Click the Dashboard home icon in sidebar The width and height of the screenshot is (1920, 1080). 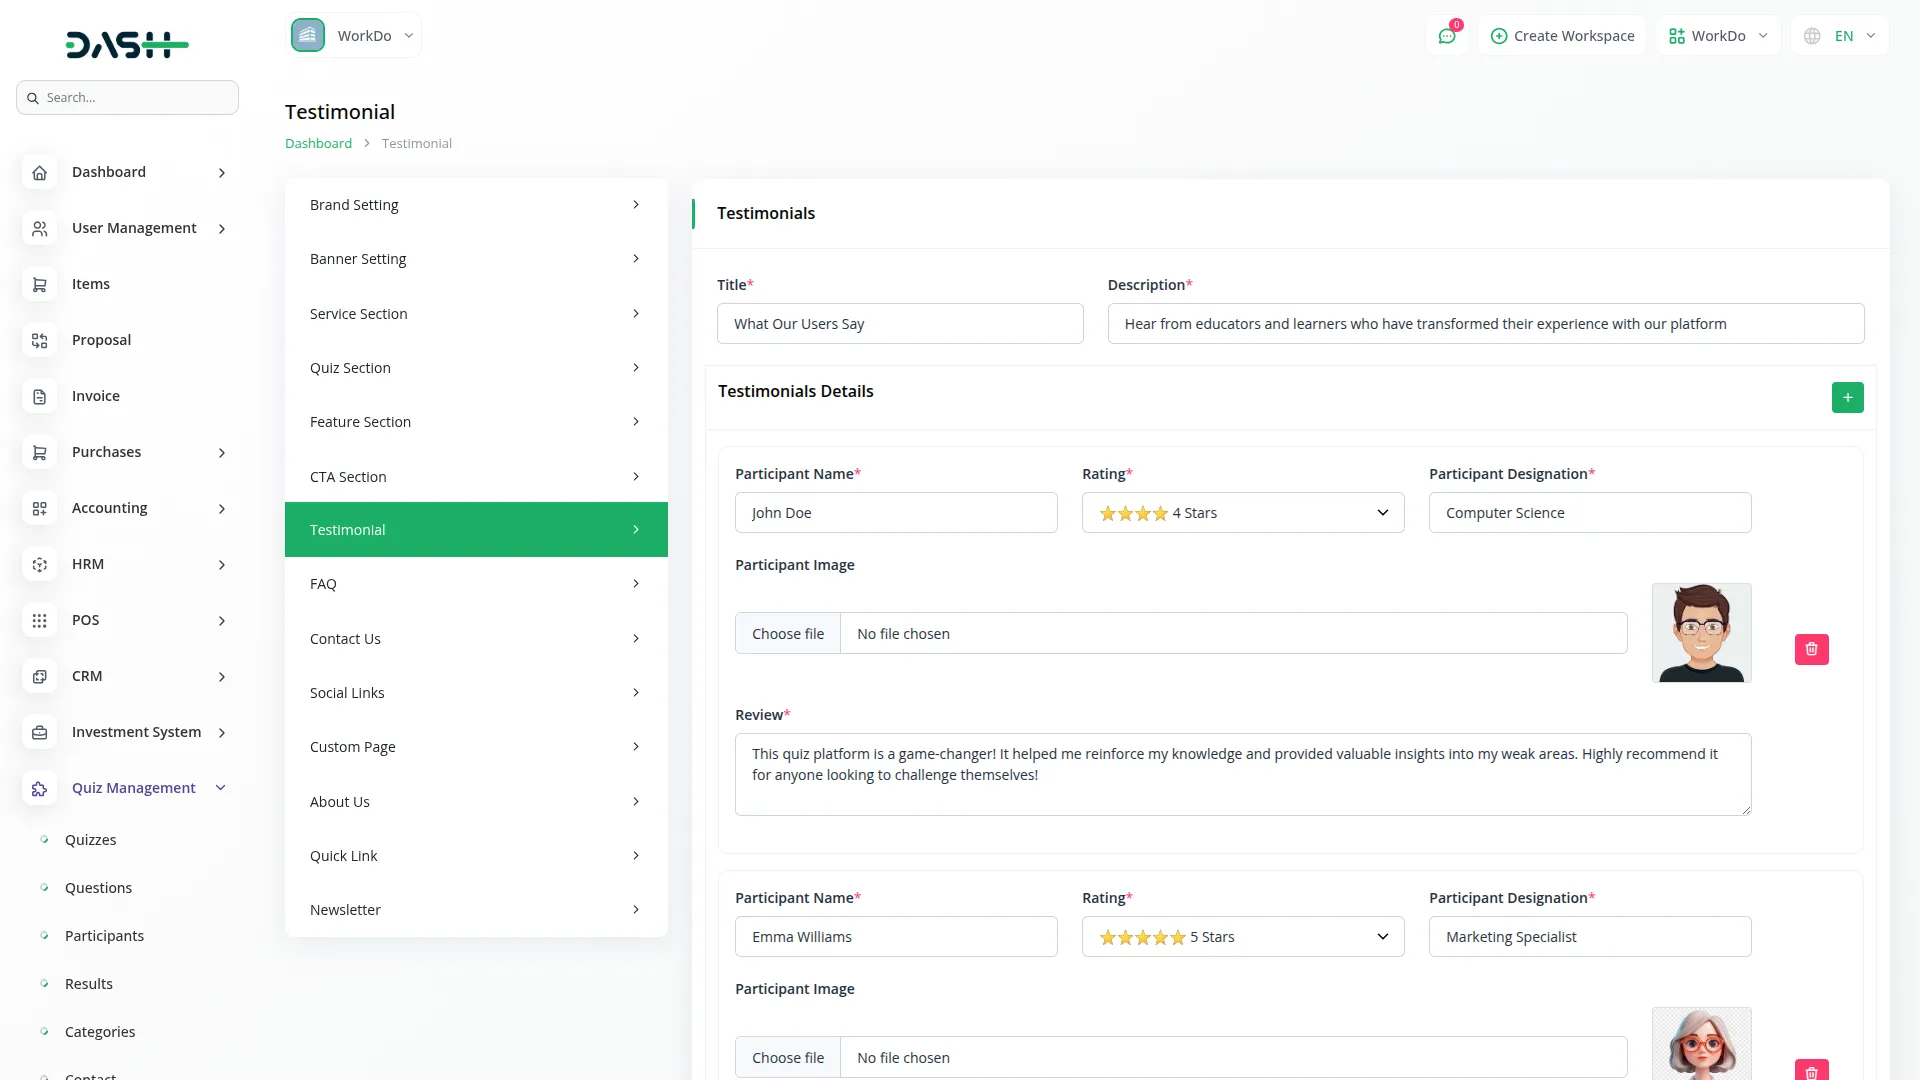(40, 173)
